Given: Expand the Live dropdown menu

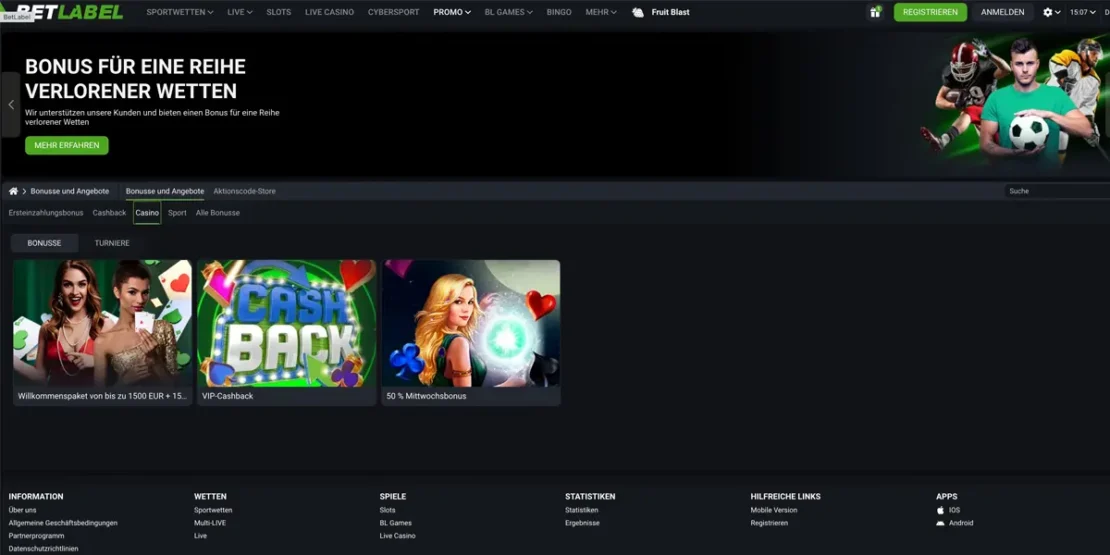Looking at the screenshot, I should pyautogui.click(x=240, y=12).
